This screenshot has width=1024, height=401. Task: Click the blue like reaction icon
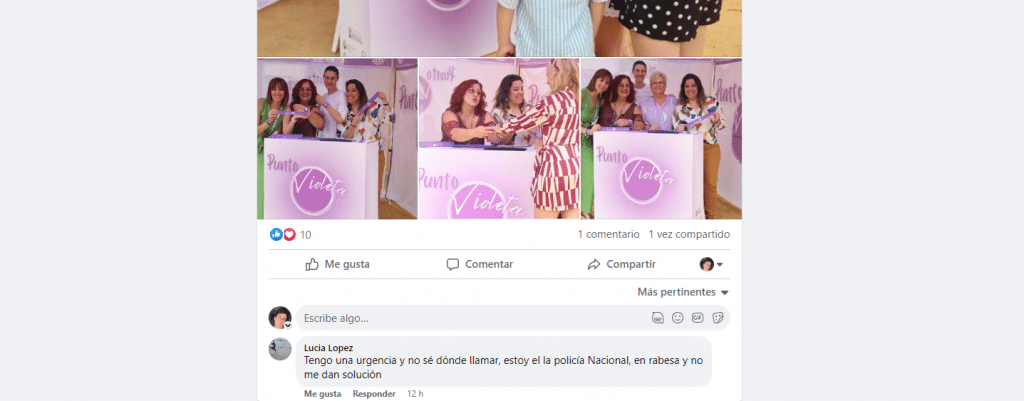tap(276, 234)
